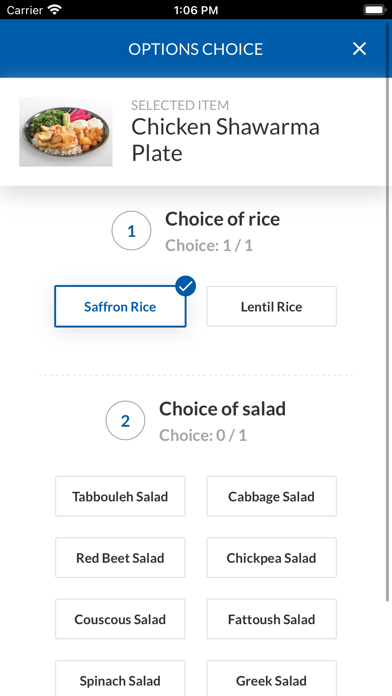Choose Lentil Rice option
The image size is (392, 696).
pos(271,306)
